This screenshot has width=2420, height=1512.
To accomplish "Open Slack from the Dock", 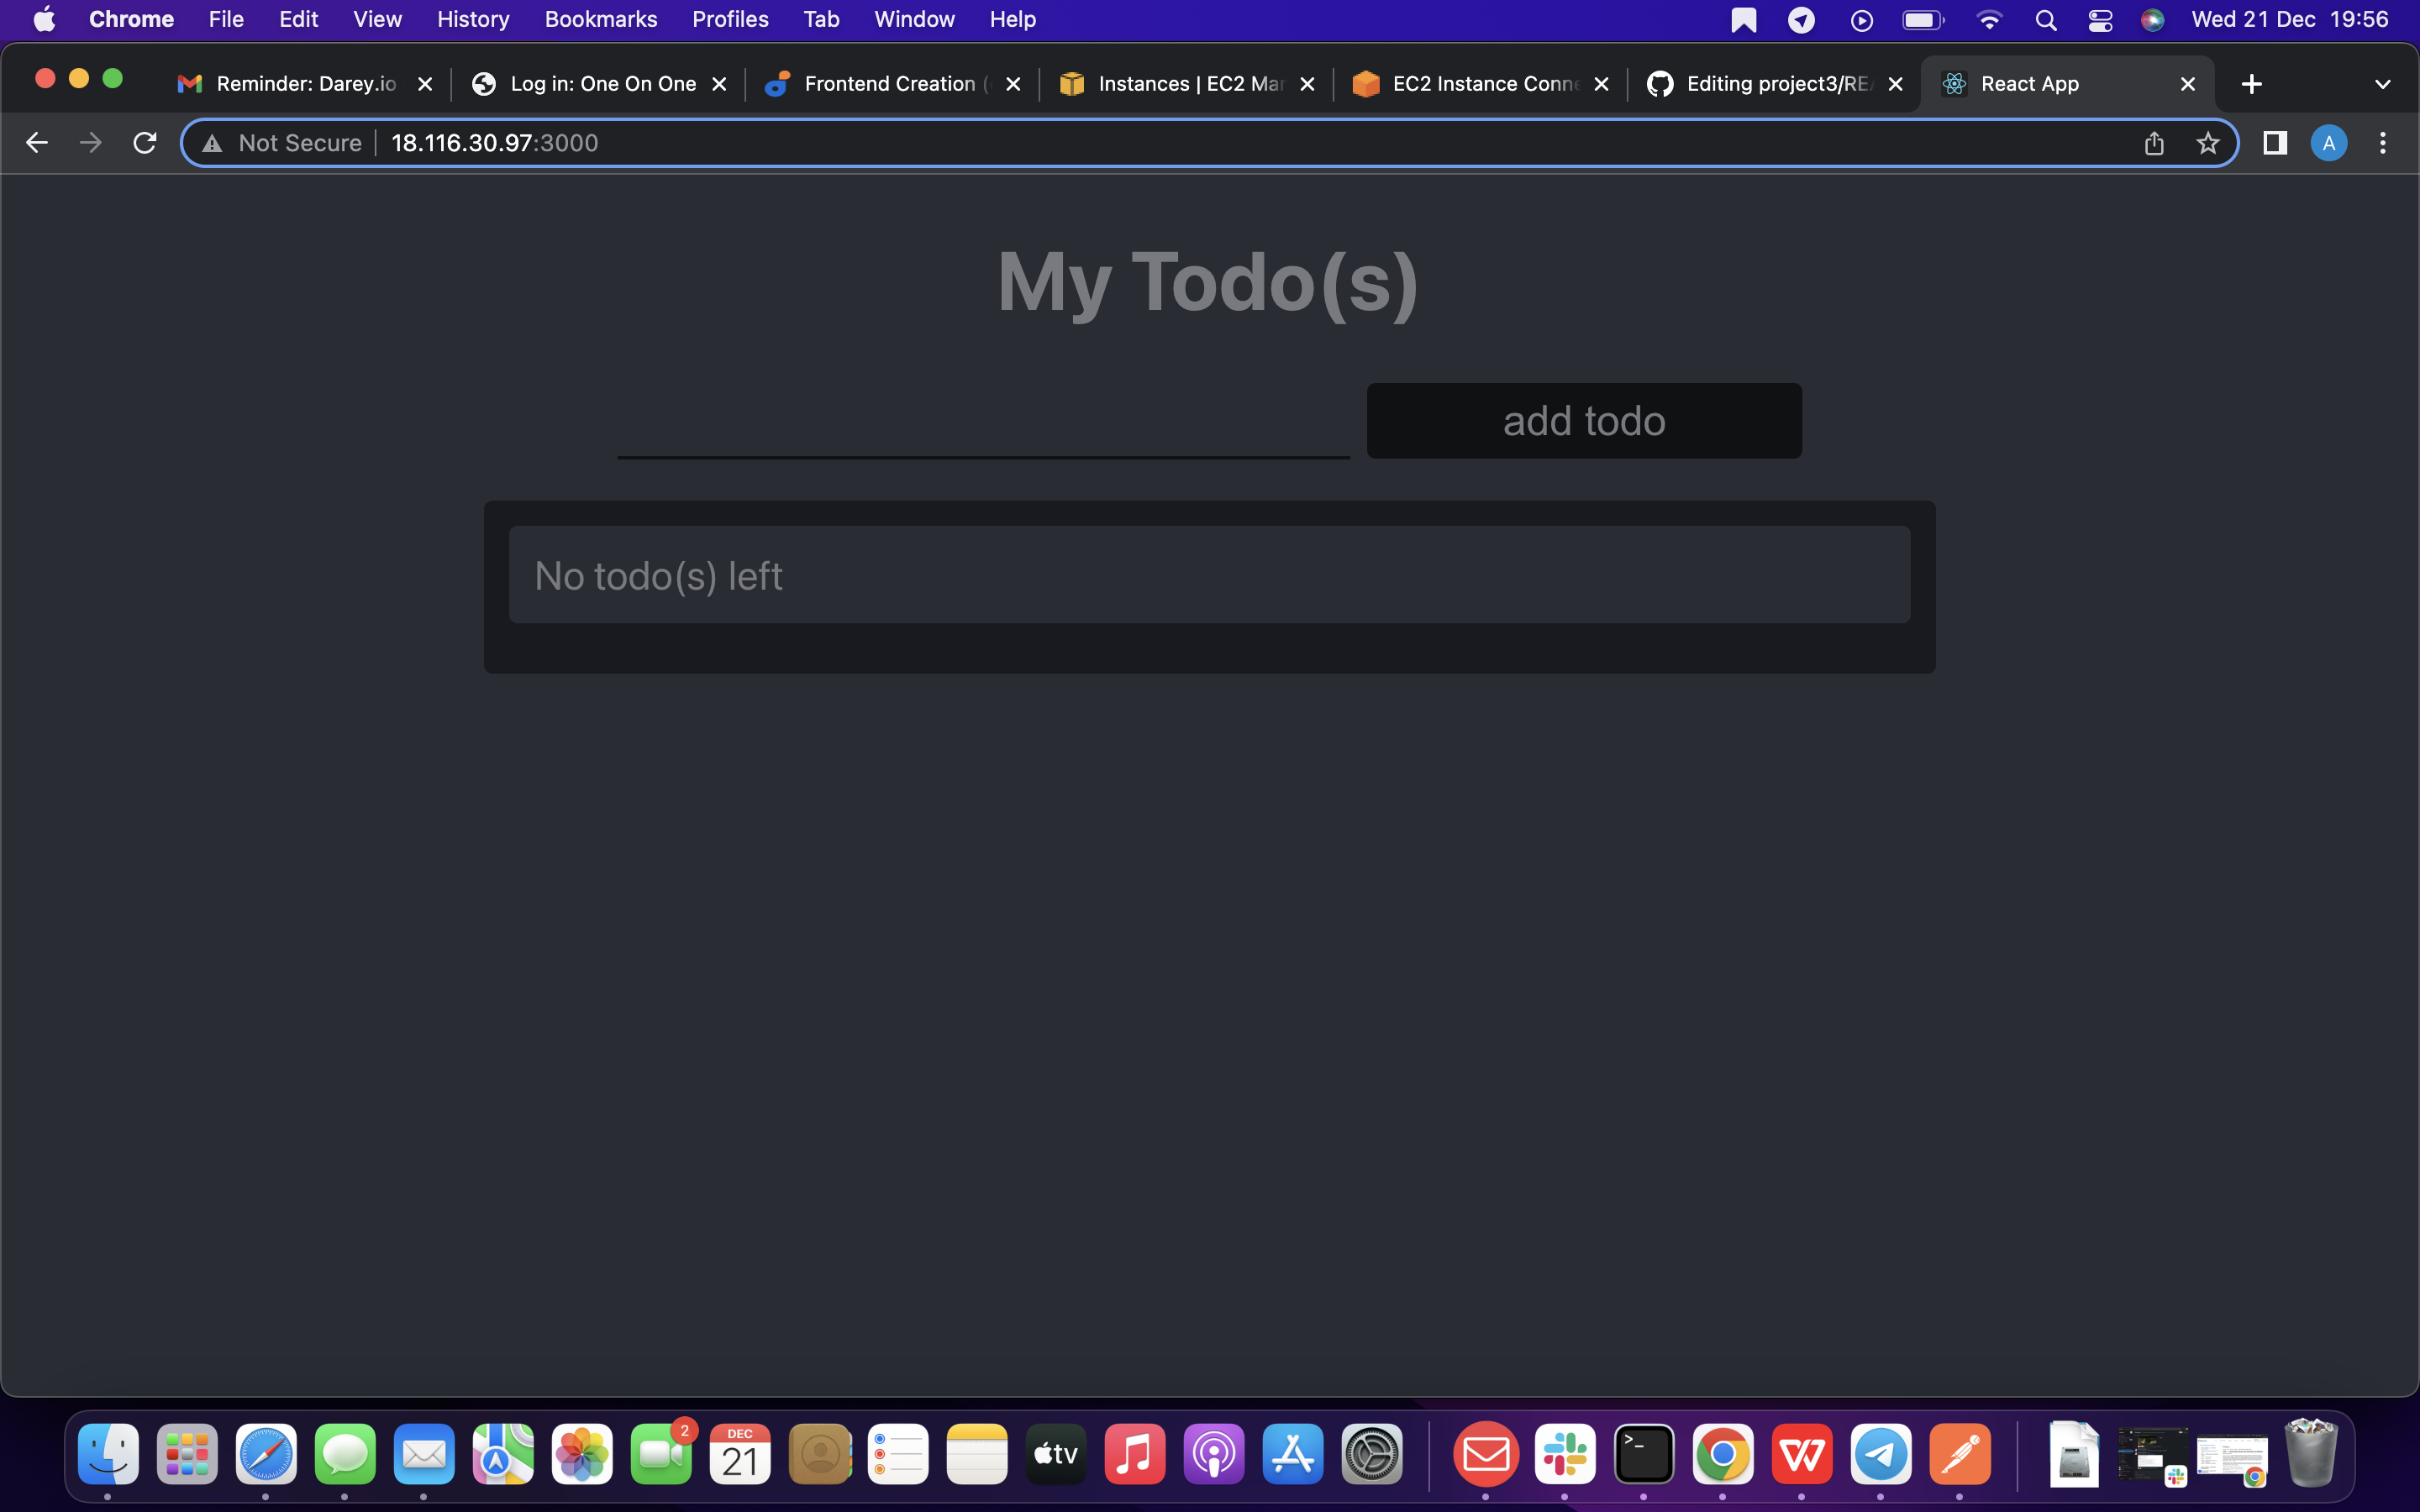I will coord(1566,1453).
